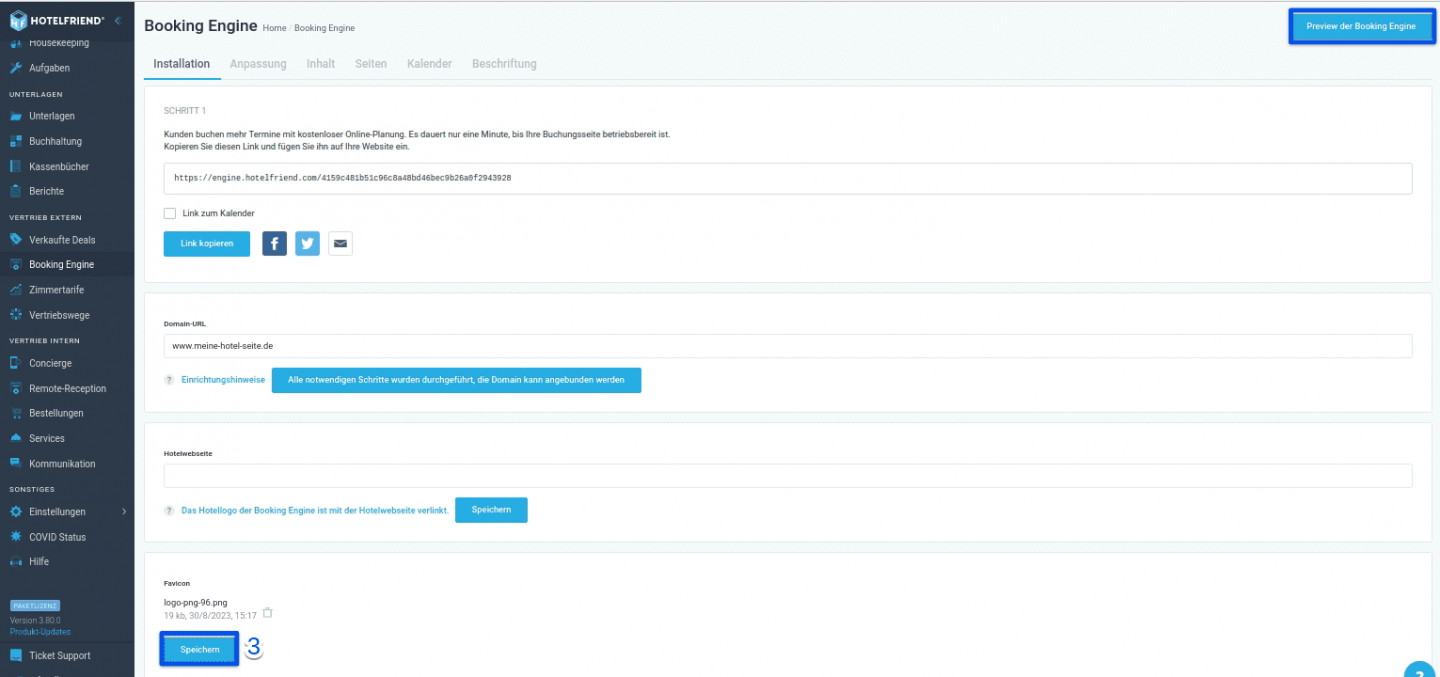Click help icon beside Hotellogo hint
The height and width of the screenshot is (677, 1440).
point(169,510)
